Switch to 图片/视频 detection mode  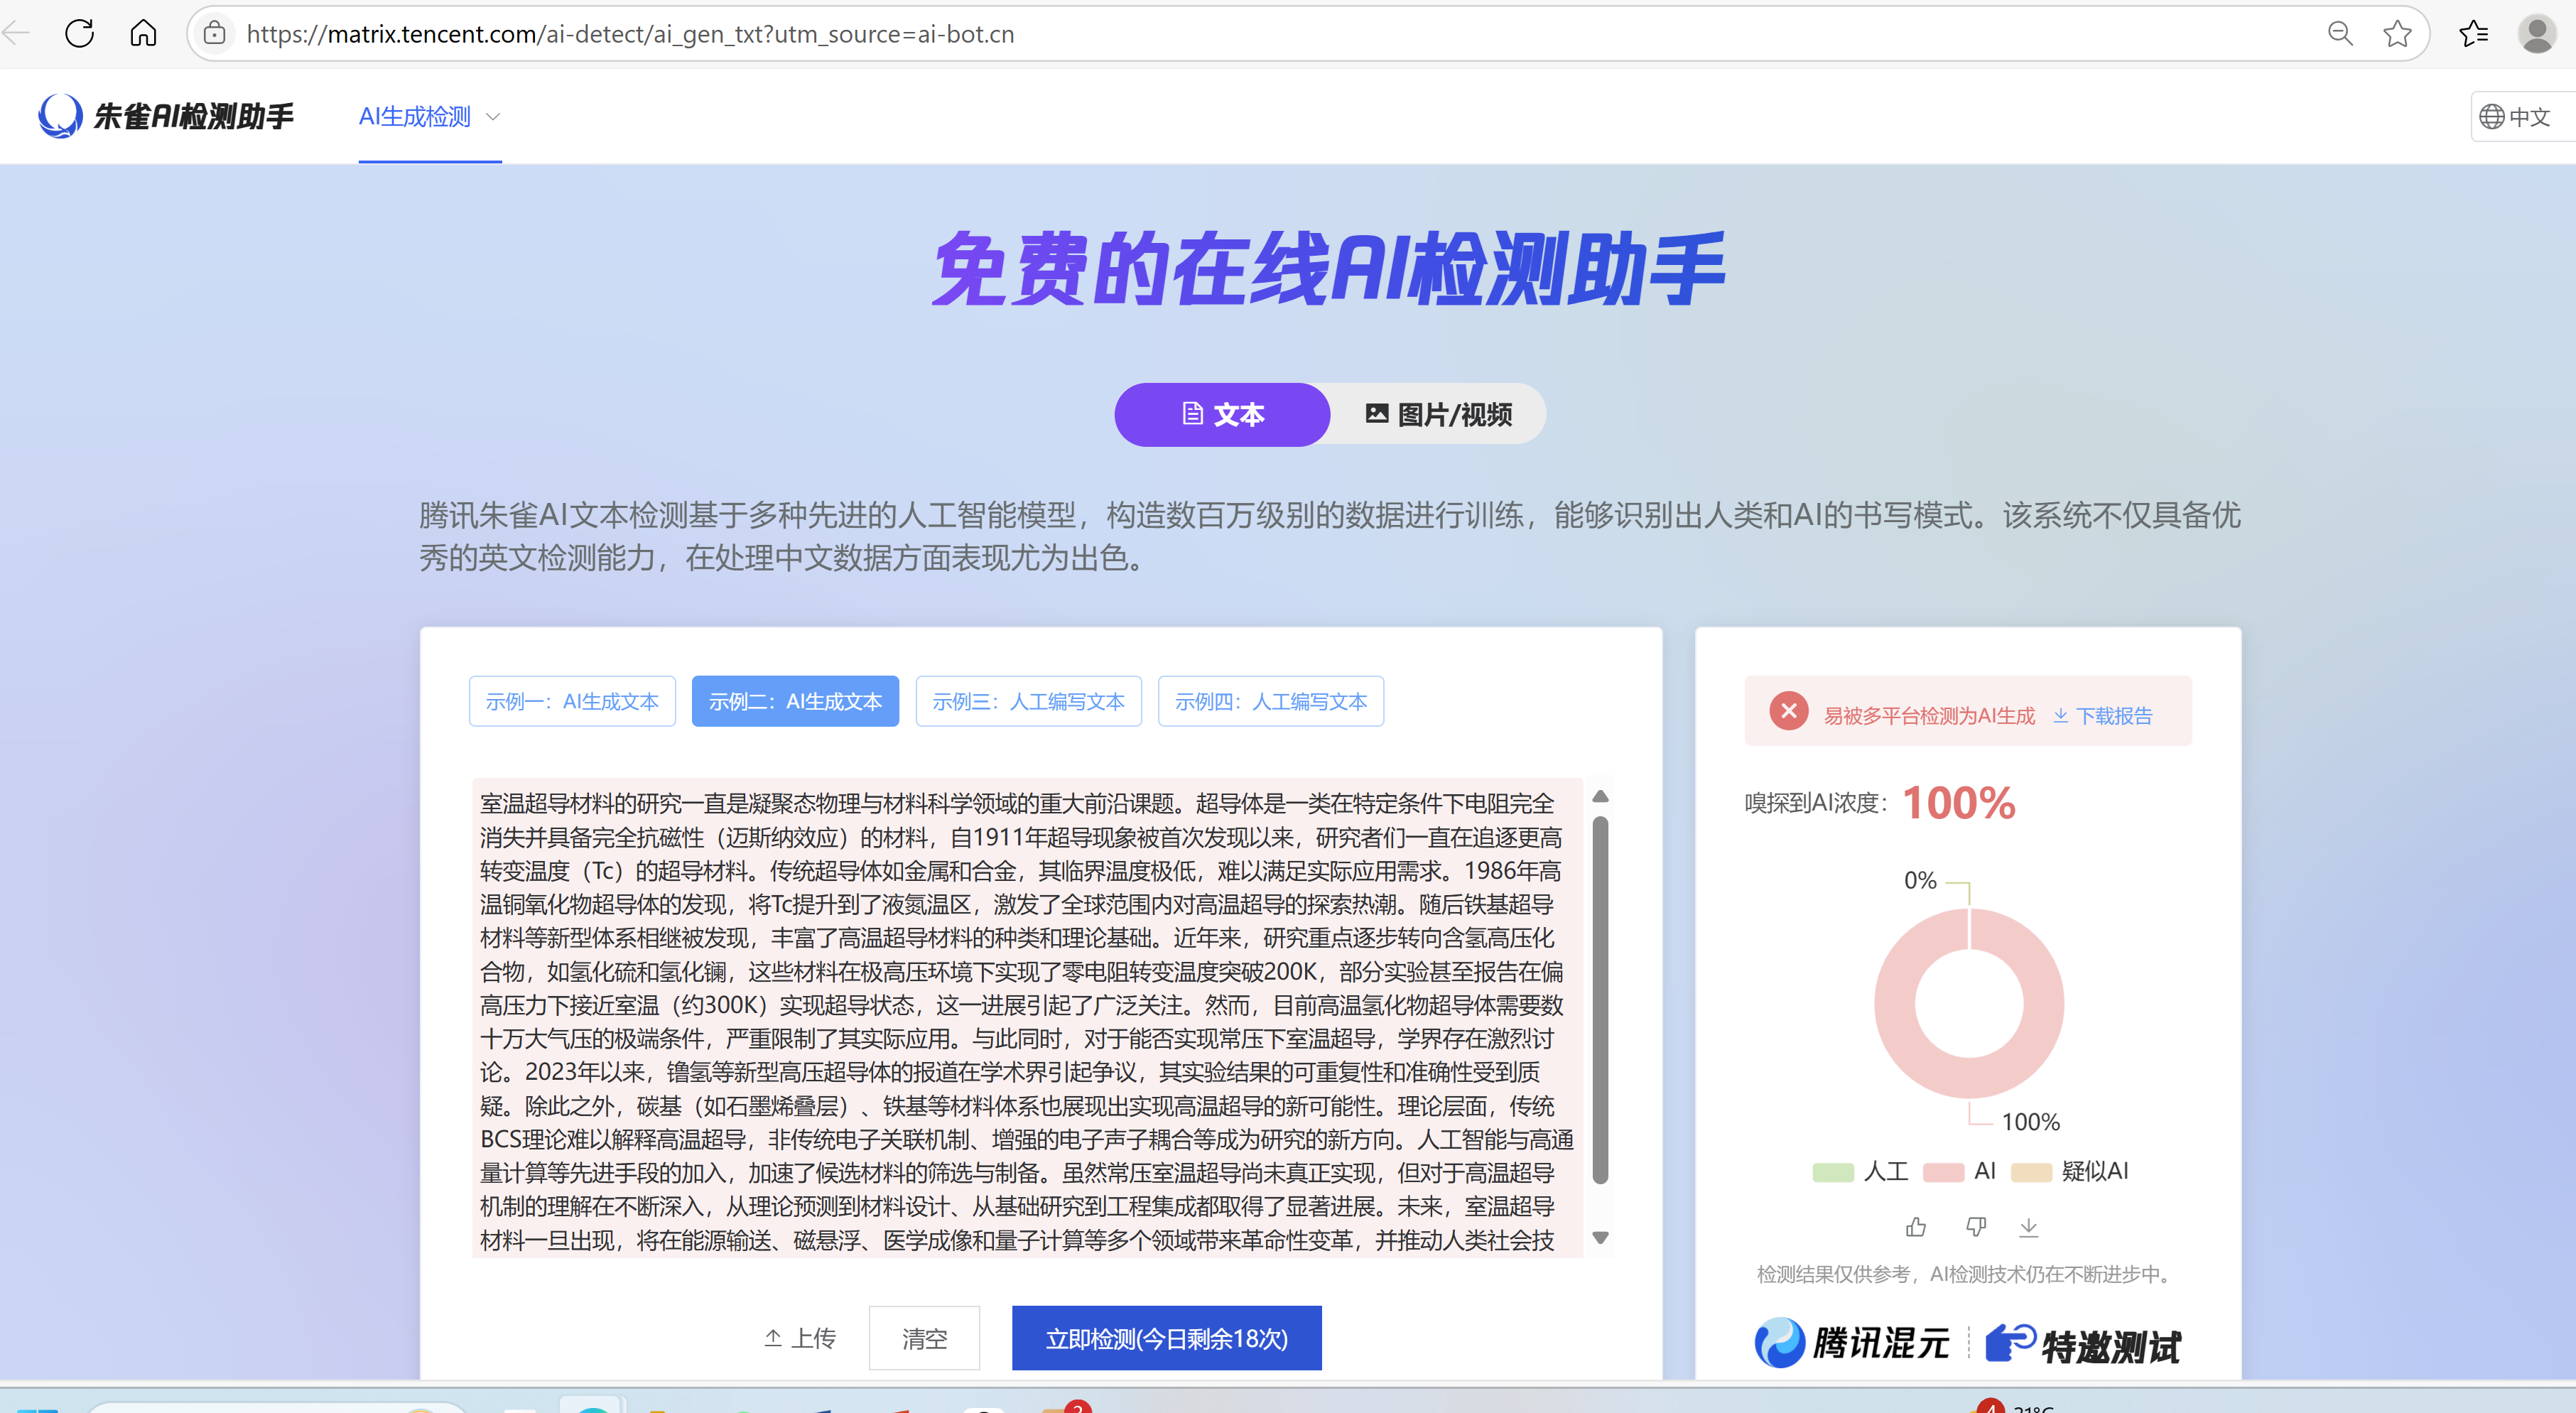pyautogui.click(x=1438, y=414)
